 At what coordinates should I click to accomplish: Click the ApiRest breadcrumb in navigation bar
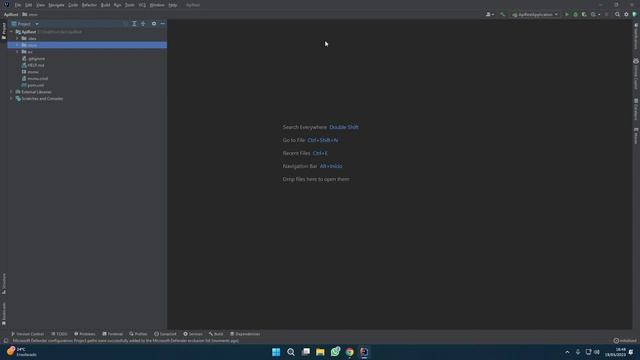(x=11, y=14)
